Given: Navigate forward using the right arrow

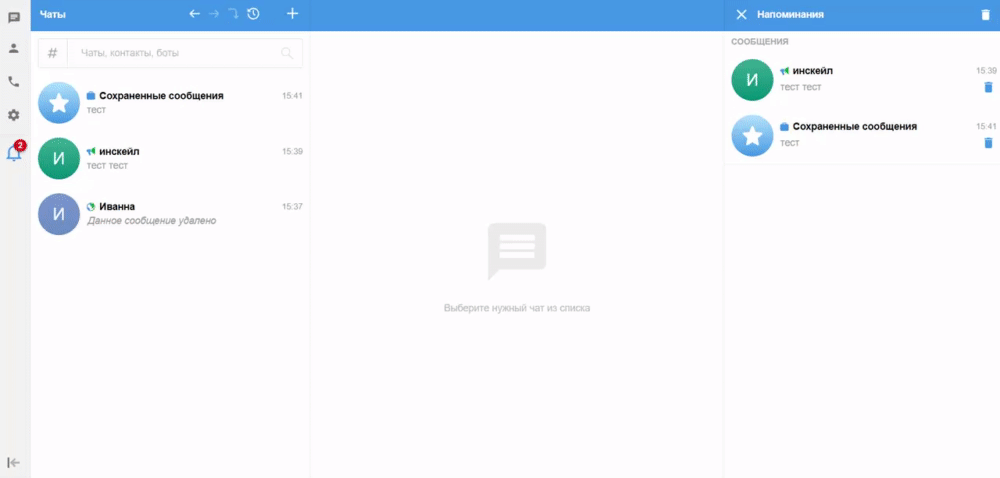Looking at the screenshot, I should click(x=213, y=14).
